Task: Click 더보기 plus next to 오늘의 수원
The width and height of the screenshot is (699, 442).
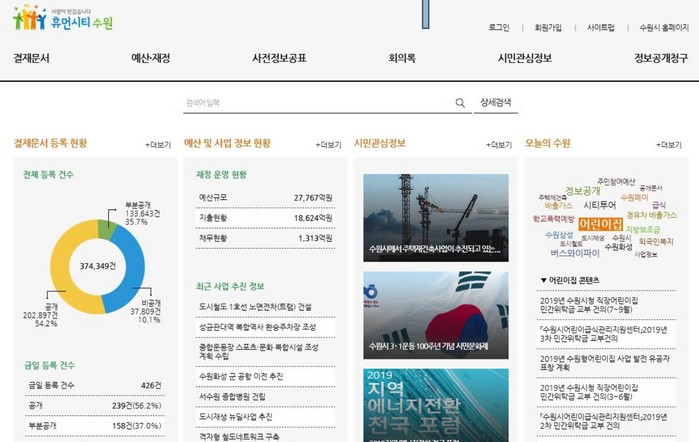Action: pyautogui.click(x=668, y=145)
